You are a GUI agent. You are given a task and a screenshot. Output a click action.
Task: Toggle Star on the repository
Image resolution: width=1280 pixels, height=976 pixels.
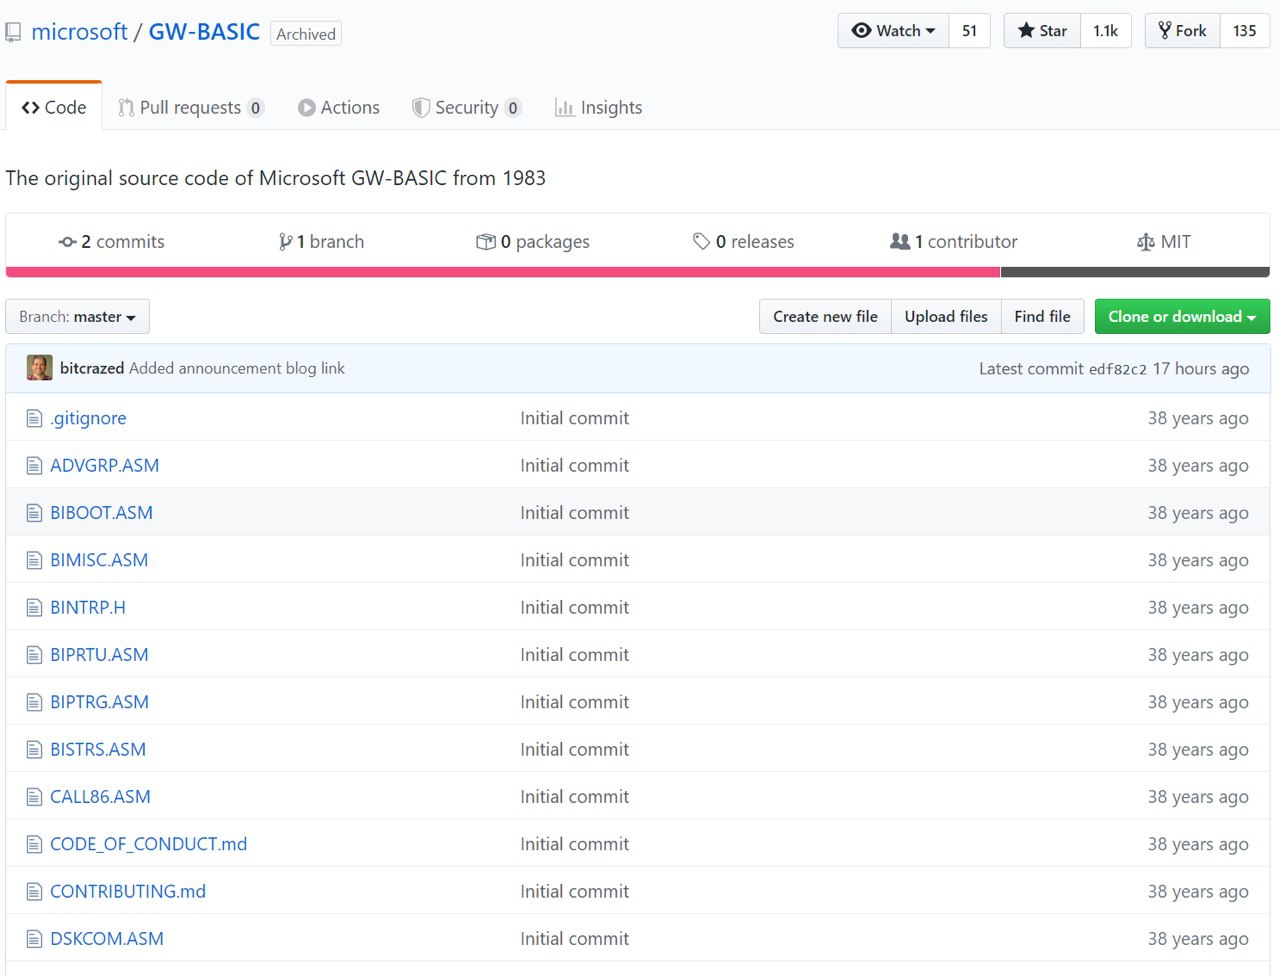pyautogui.click(x=1043, y=31)
